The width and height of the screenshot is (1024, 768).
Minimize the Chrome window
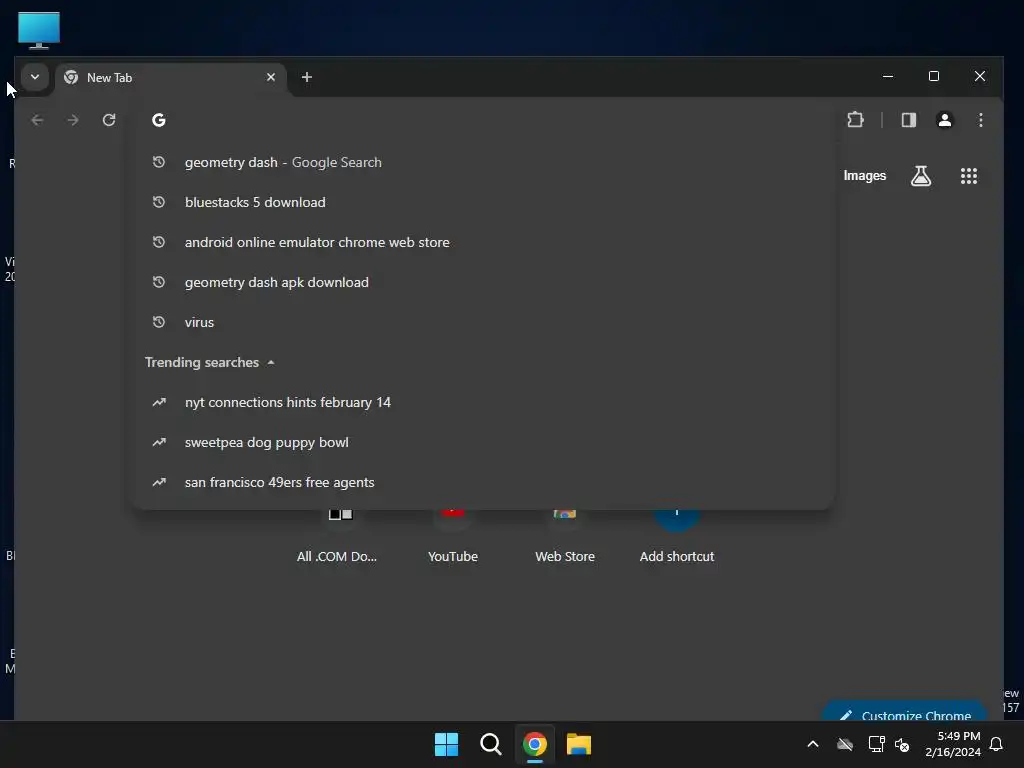pos(888,76)
